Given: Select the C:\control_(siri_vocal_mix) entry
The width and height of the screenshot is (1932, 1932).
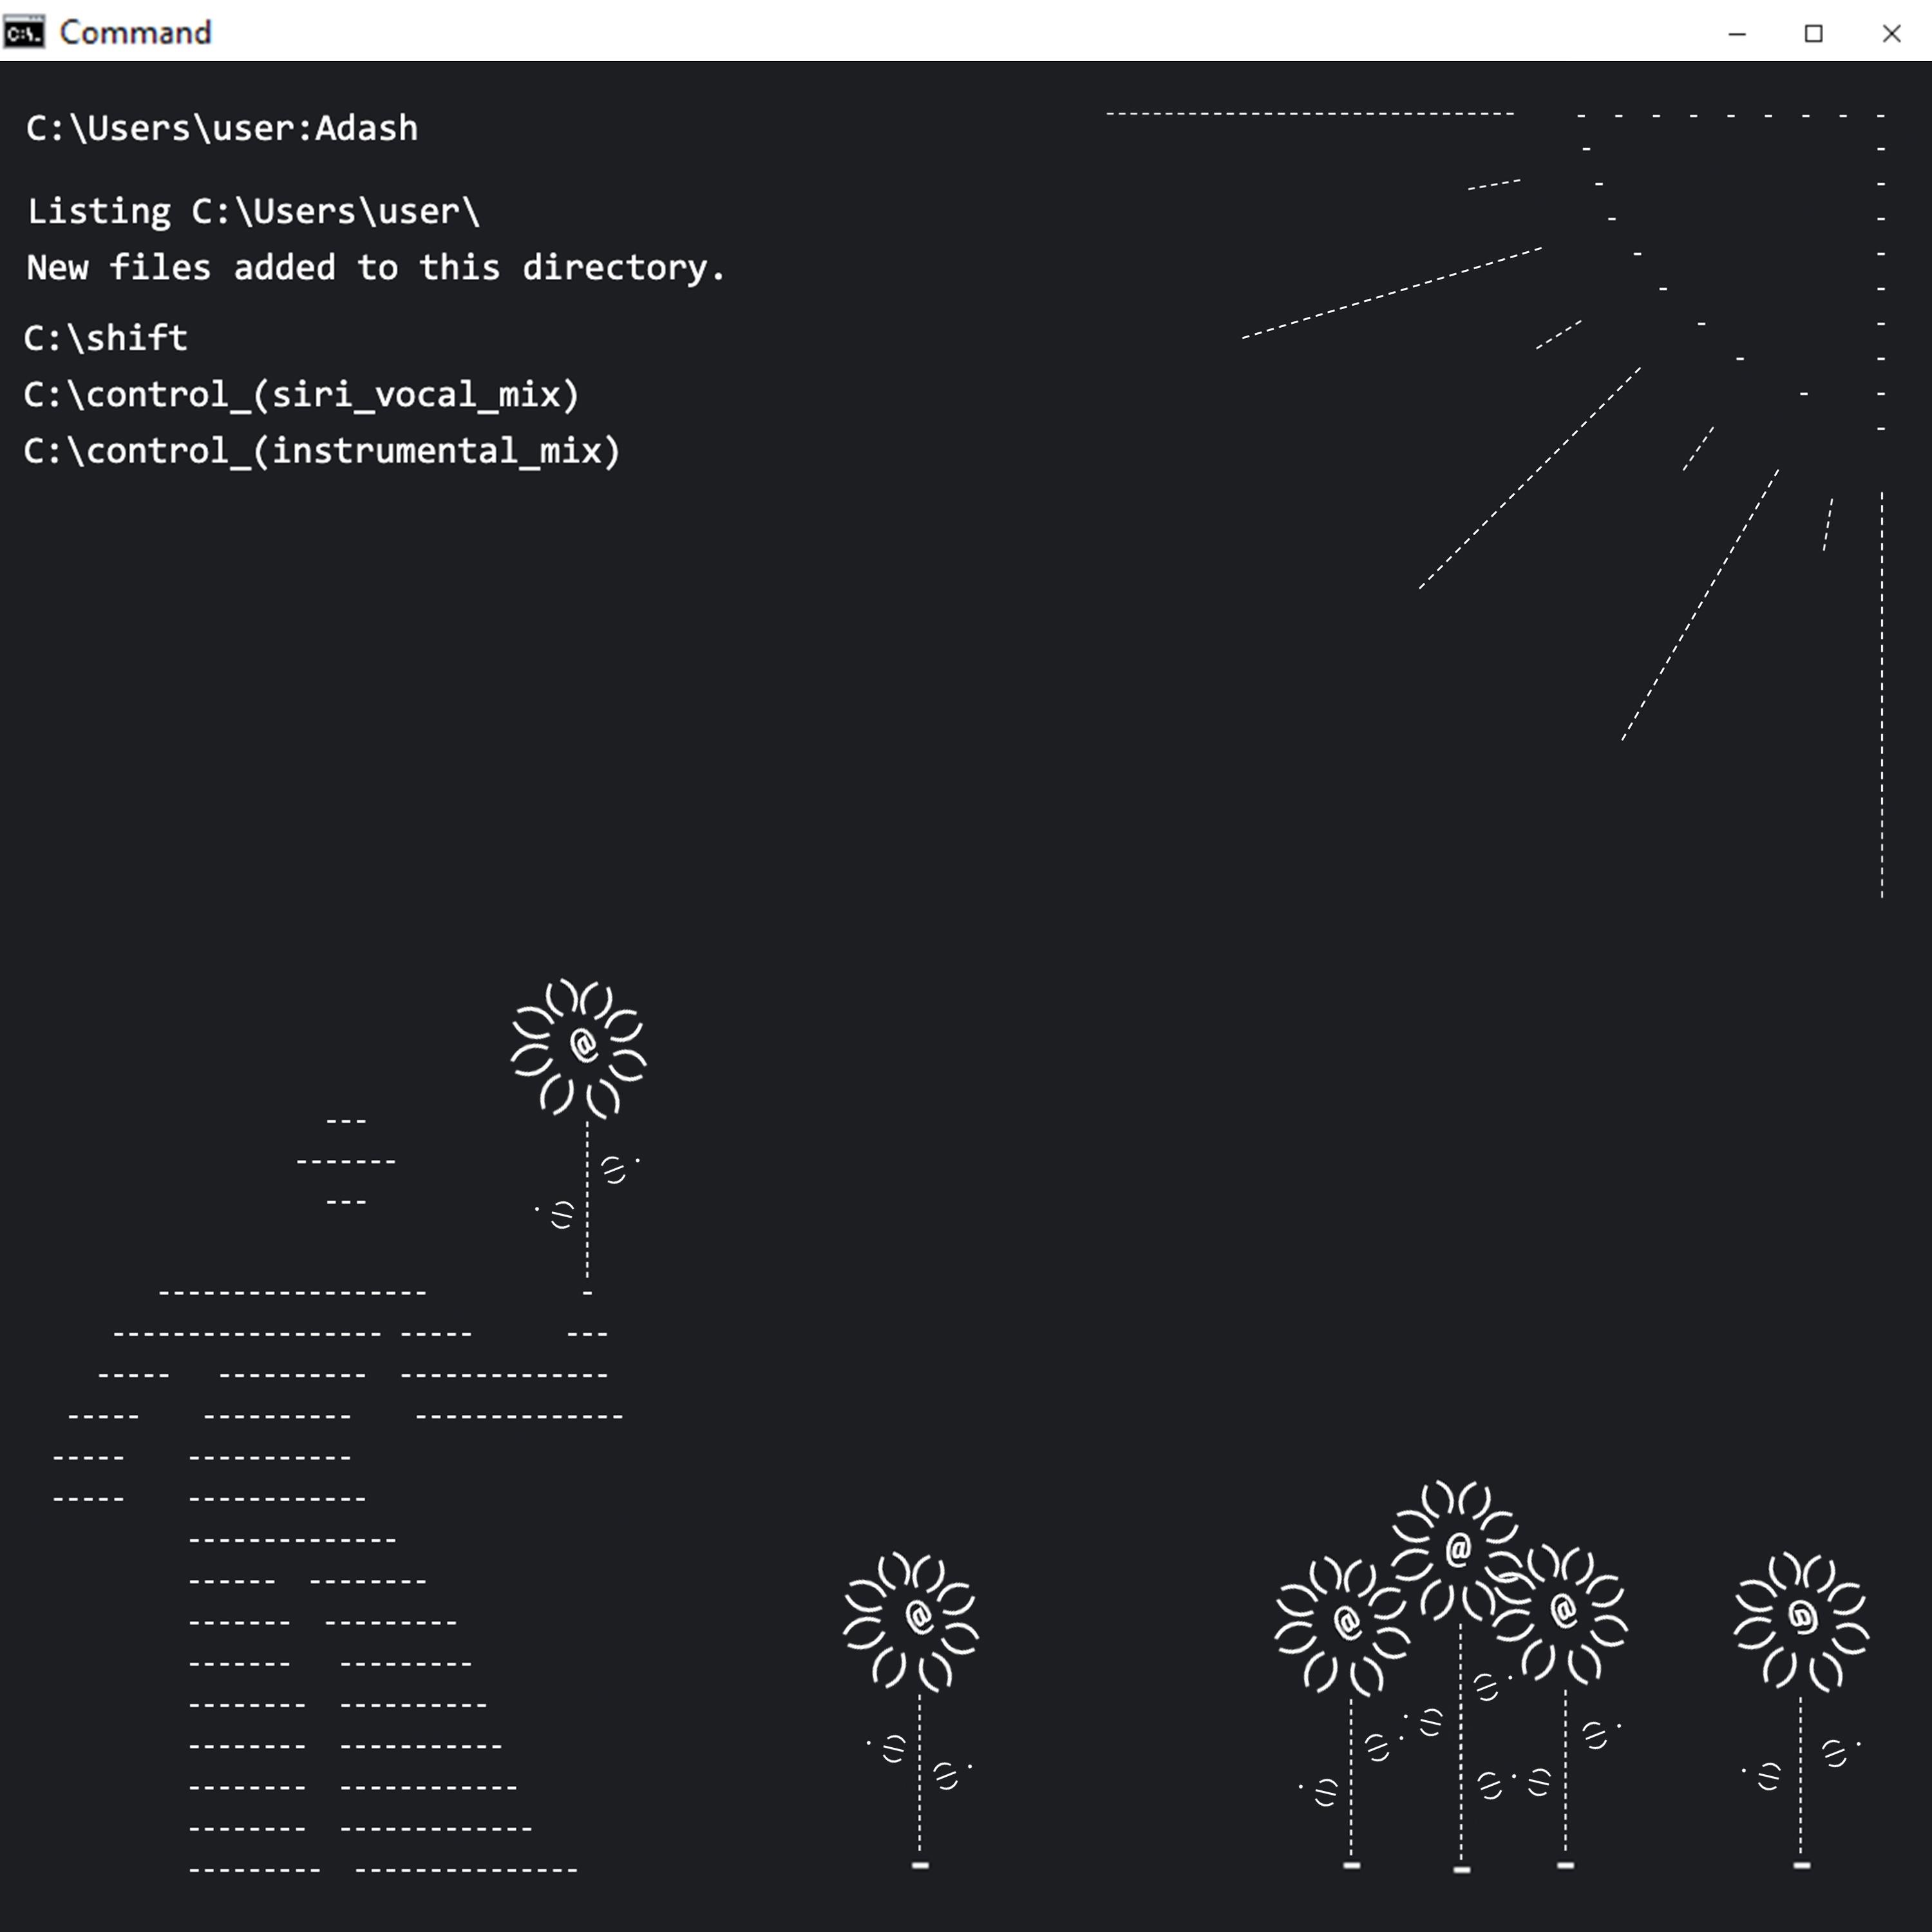Looking at the screenshot, I should coord(301,395).
